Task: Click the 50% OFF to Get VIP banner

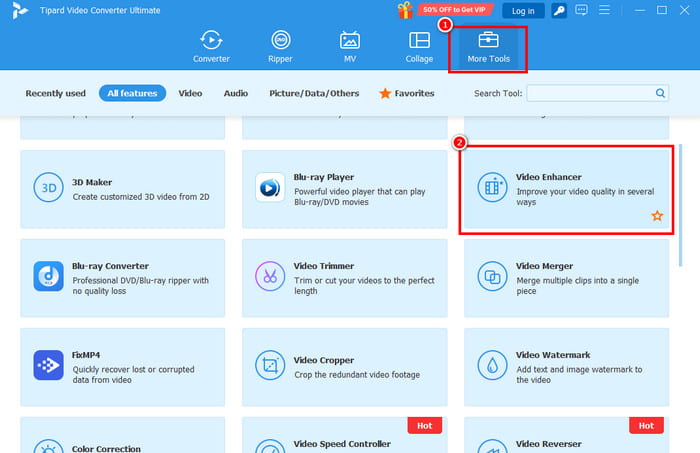Action: pyautogui.click(x=455, y=10)
